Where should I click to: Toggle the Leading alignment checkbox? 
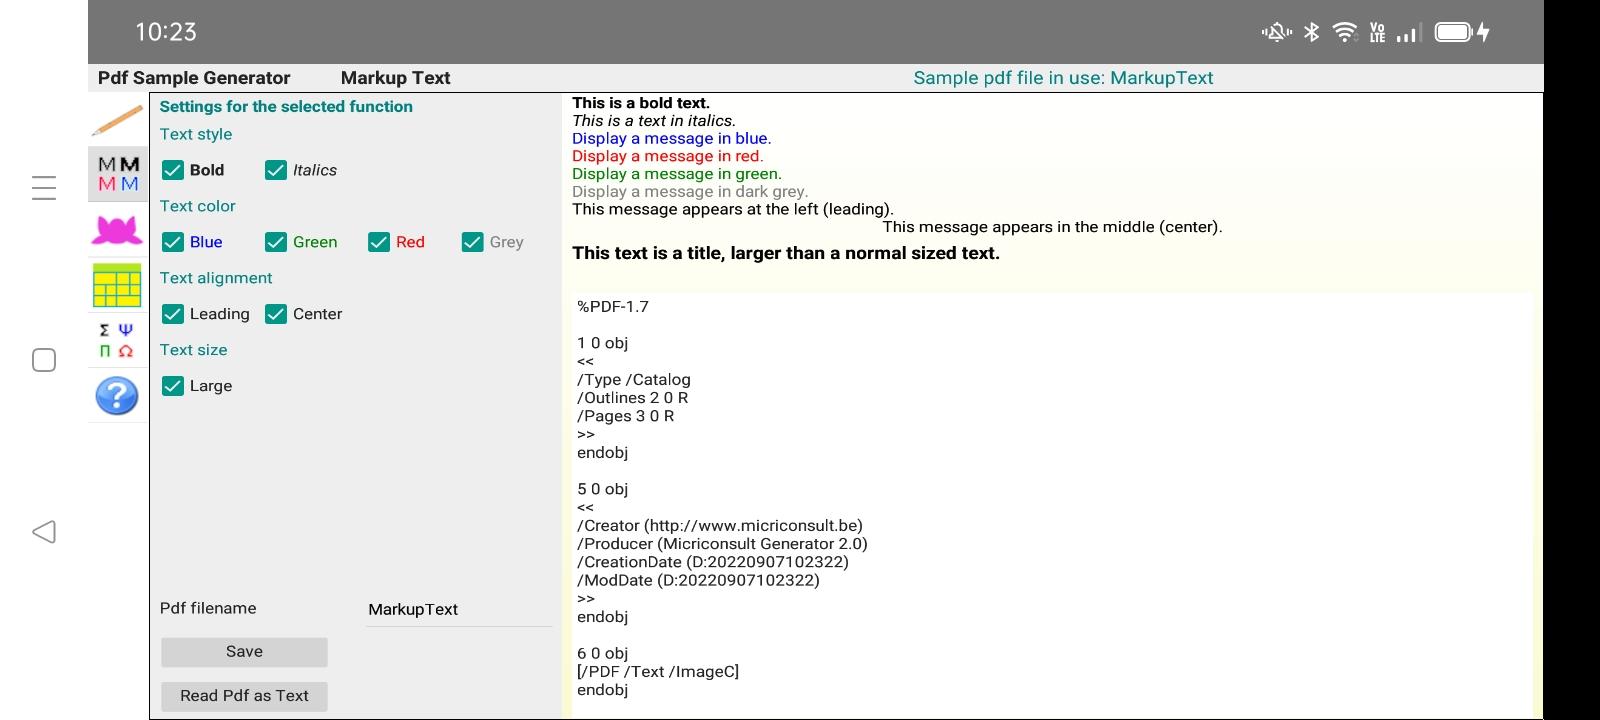point(173,314)
